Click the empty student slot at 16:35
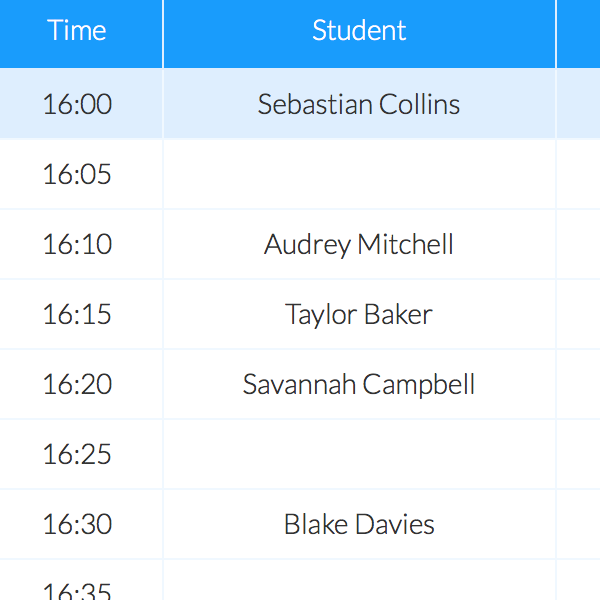The height and width of the screenshot is (600, 600). tap(359, 588)
